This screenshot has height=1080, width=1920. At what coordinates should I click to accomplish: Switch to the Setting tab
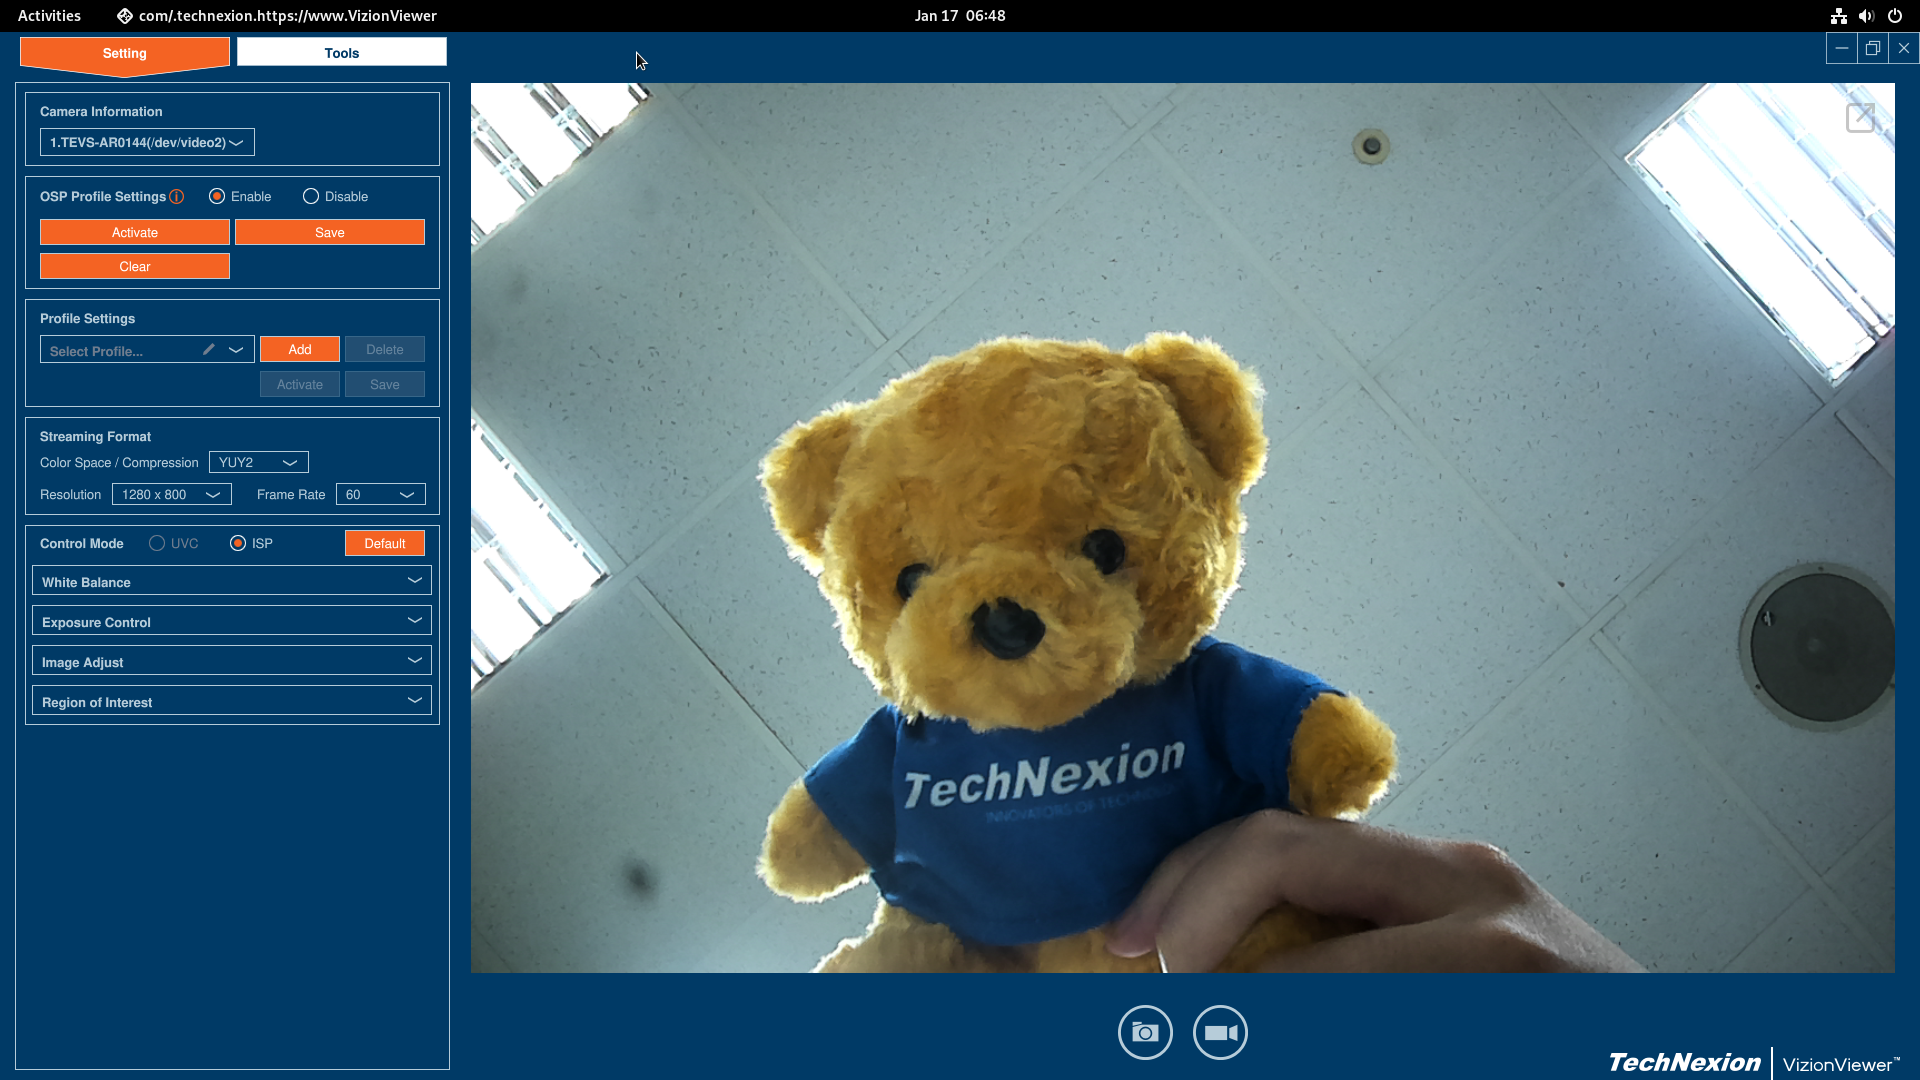[x=125, y=53]
